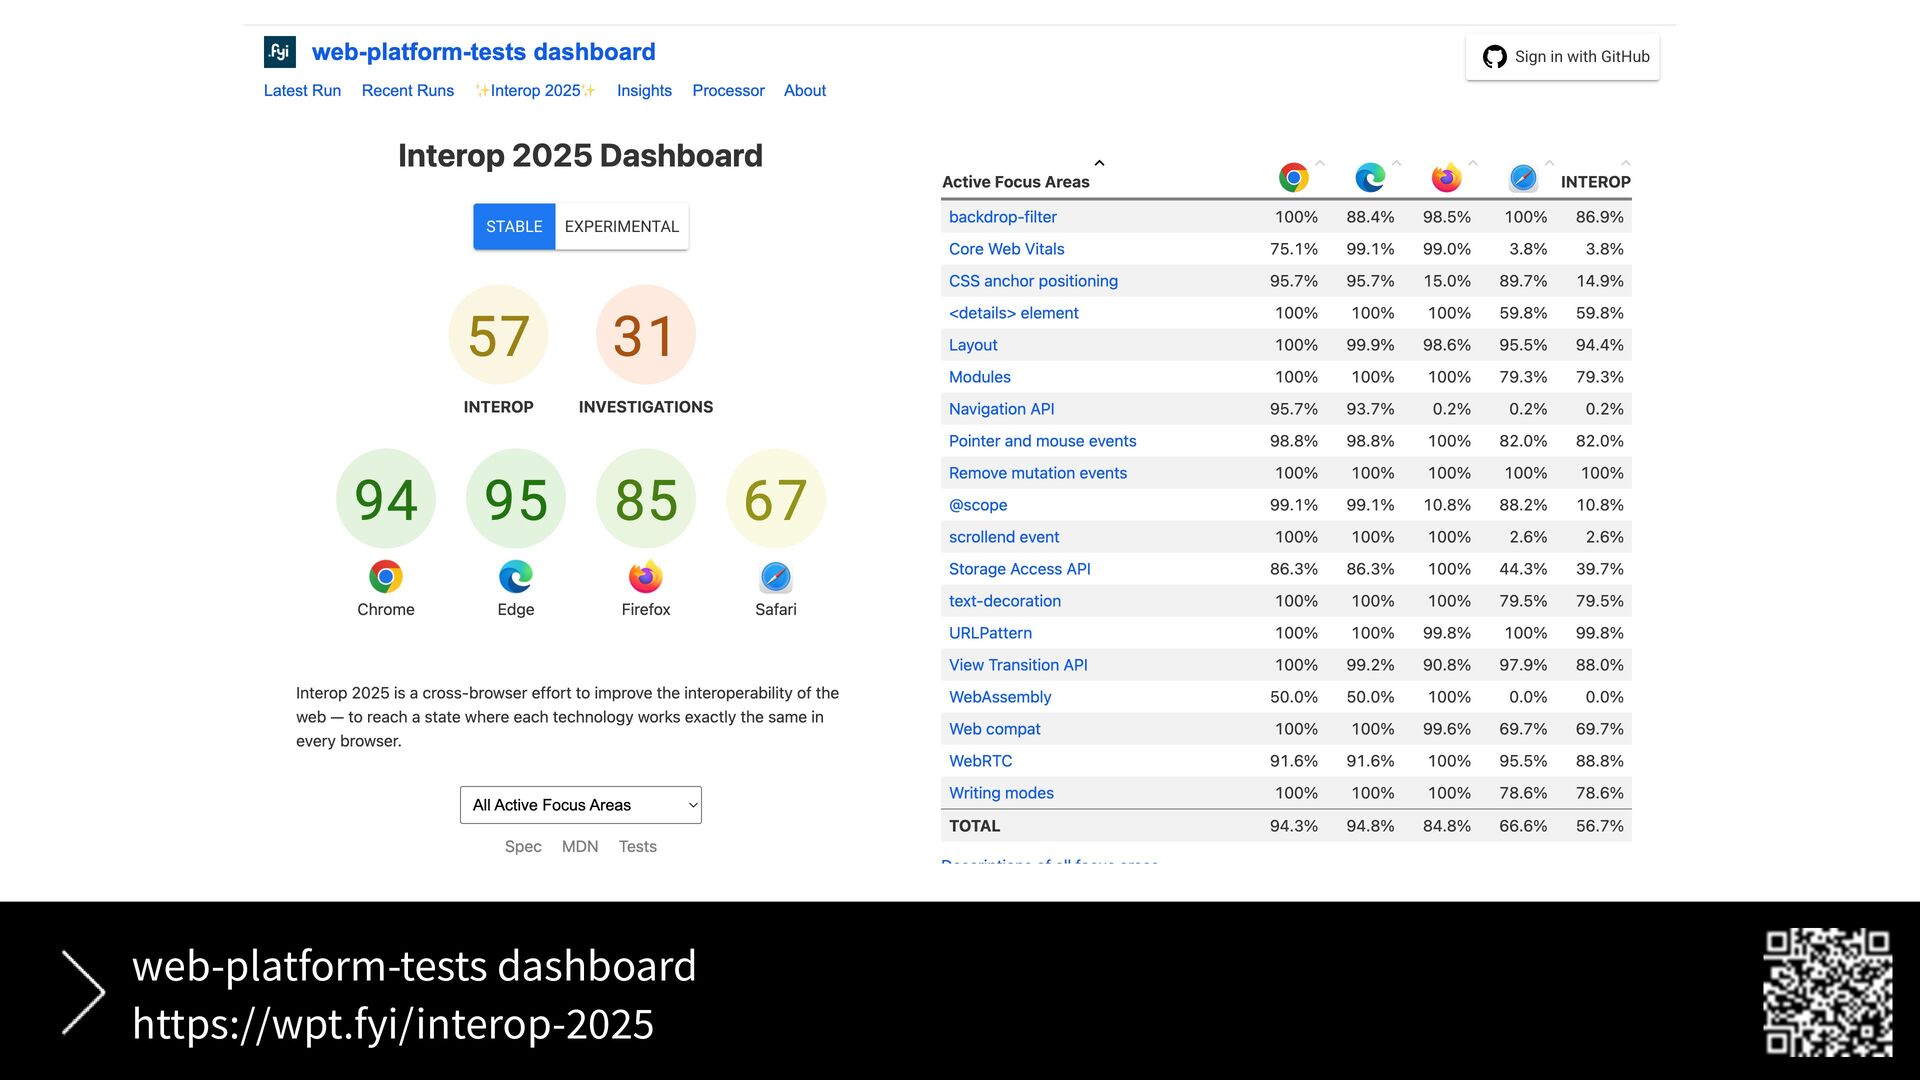Click the wpt.fyi logo icon
The width and height of the screenshot is (1920, 1080).
[x=279, y=52]
